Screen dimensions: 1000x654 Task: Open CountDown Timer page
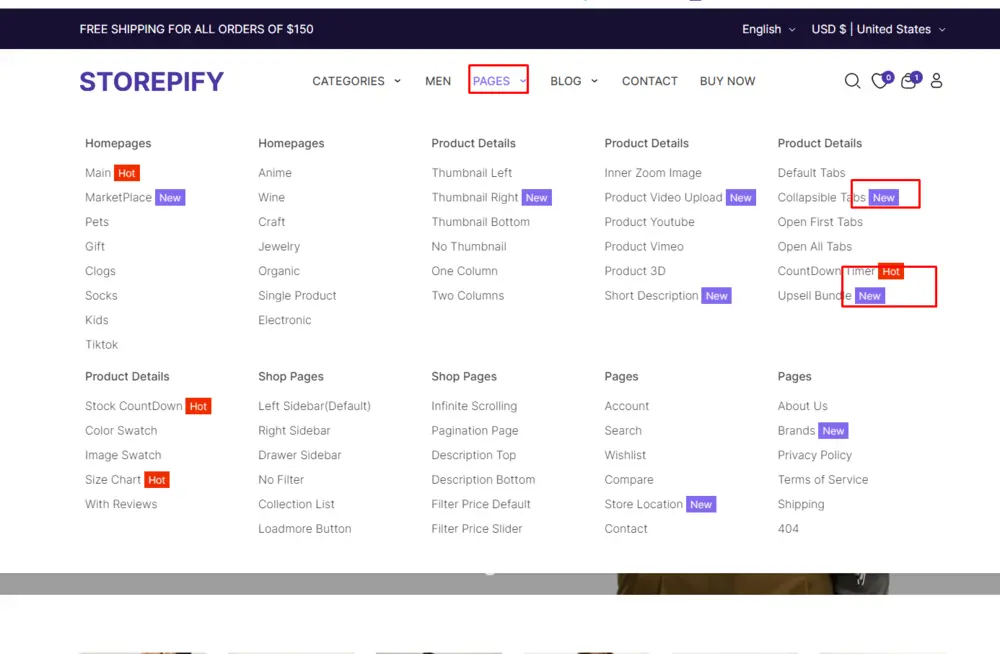click(x=835, y=271)
